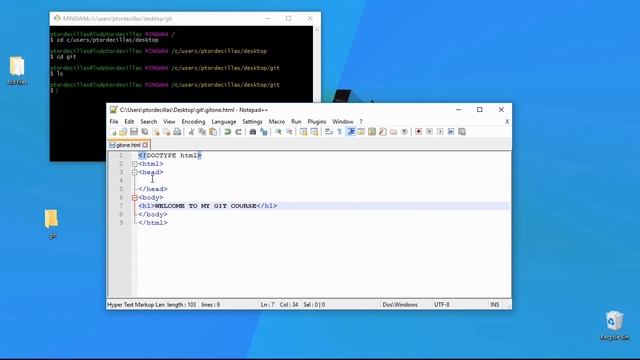Click the UTF-8 encoding status entry
This screenshot has height=360, width=640.
tap(442, 305)
